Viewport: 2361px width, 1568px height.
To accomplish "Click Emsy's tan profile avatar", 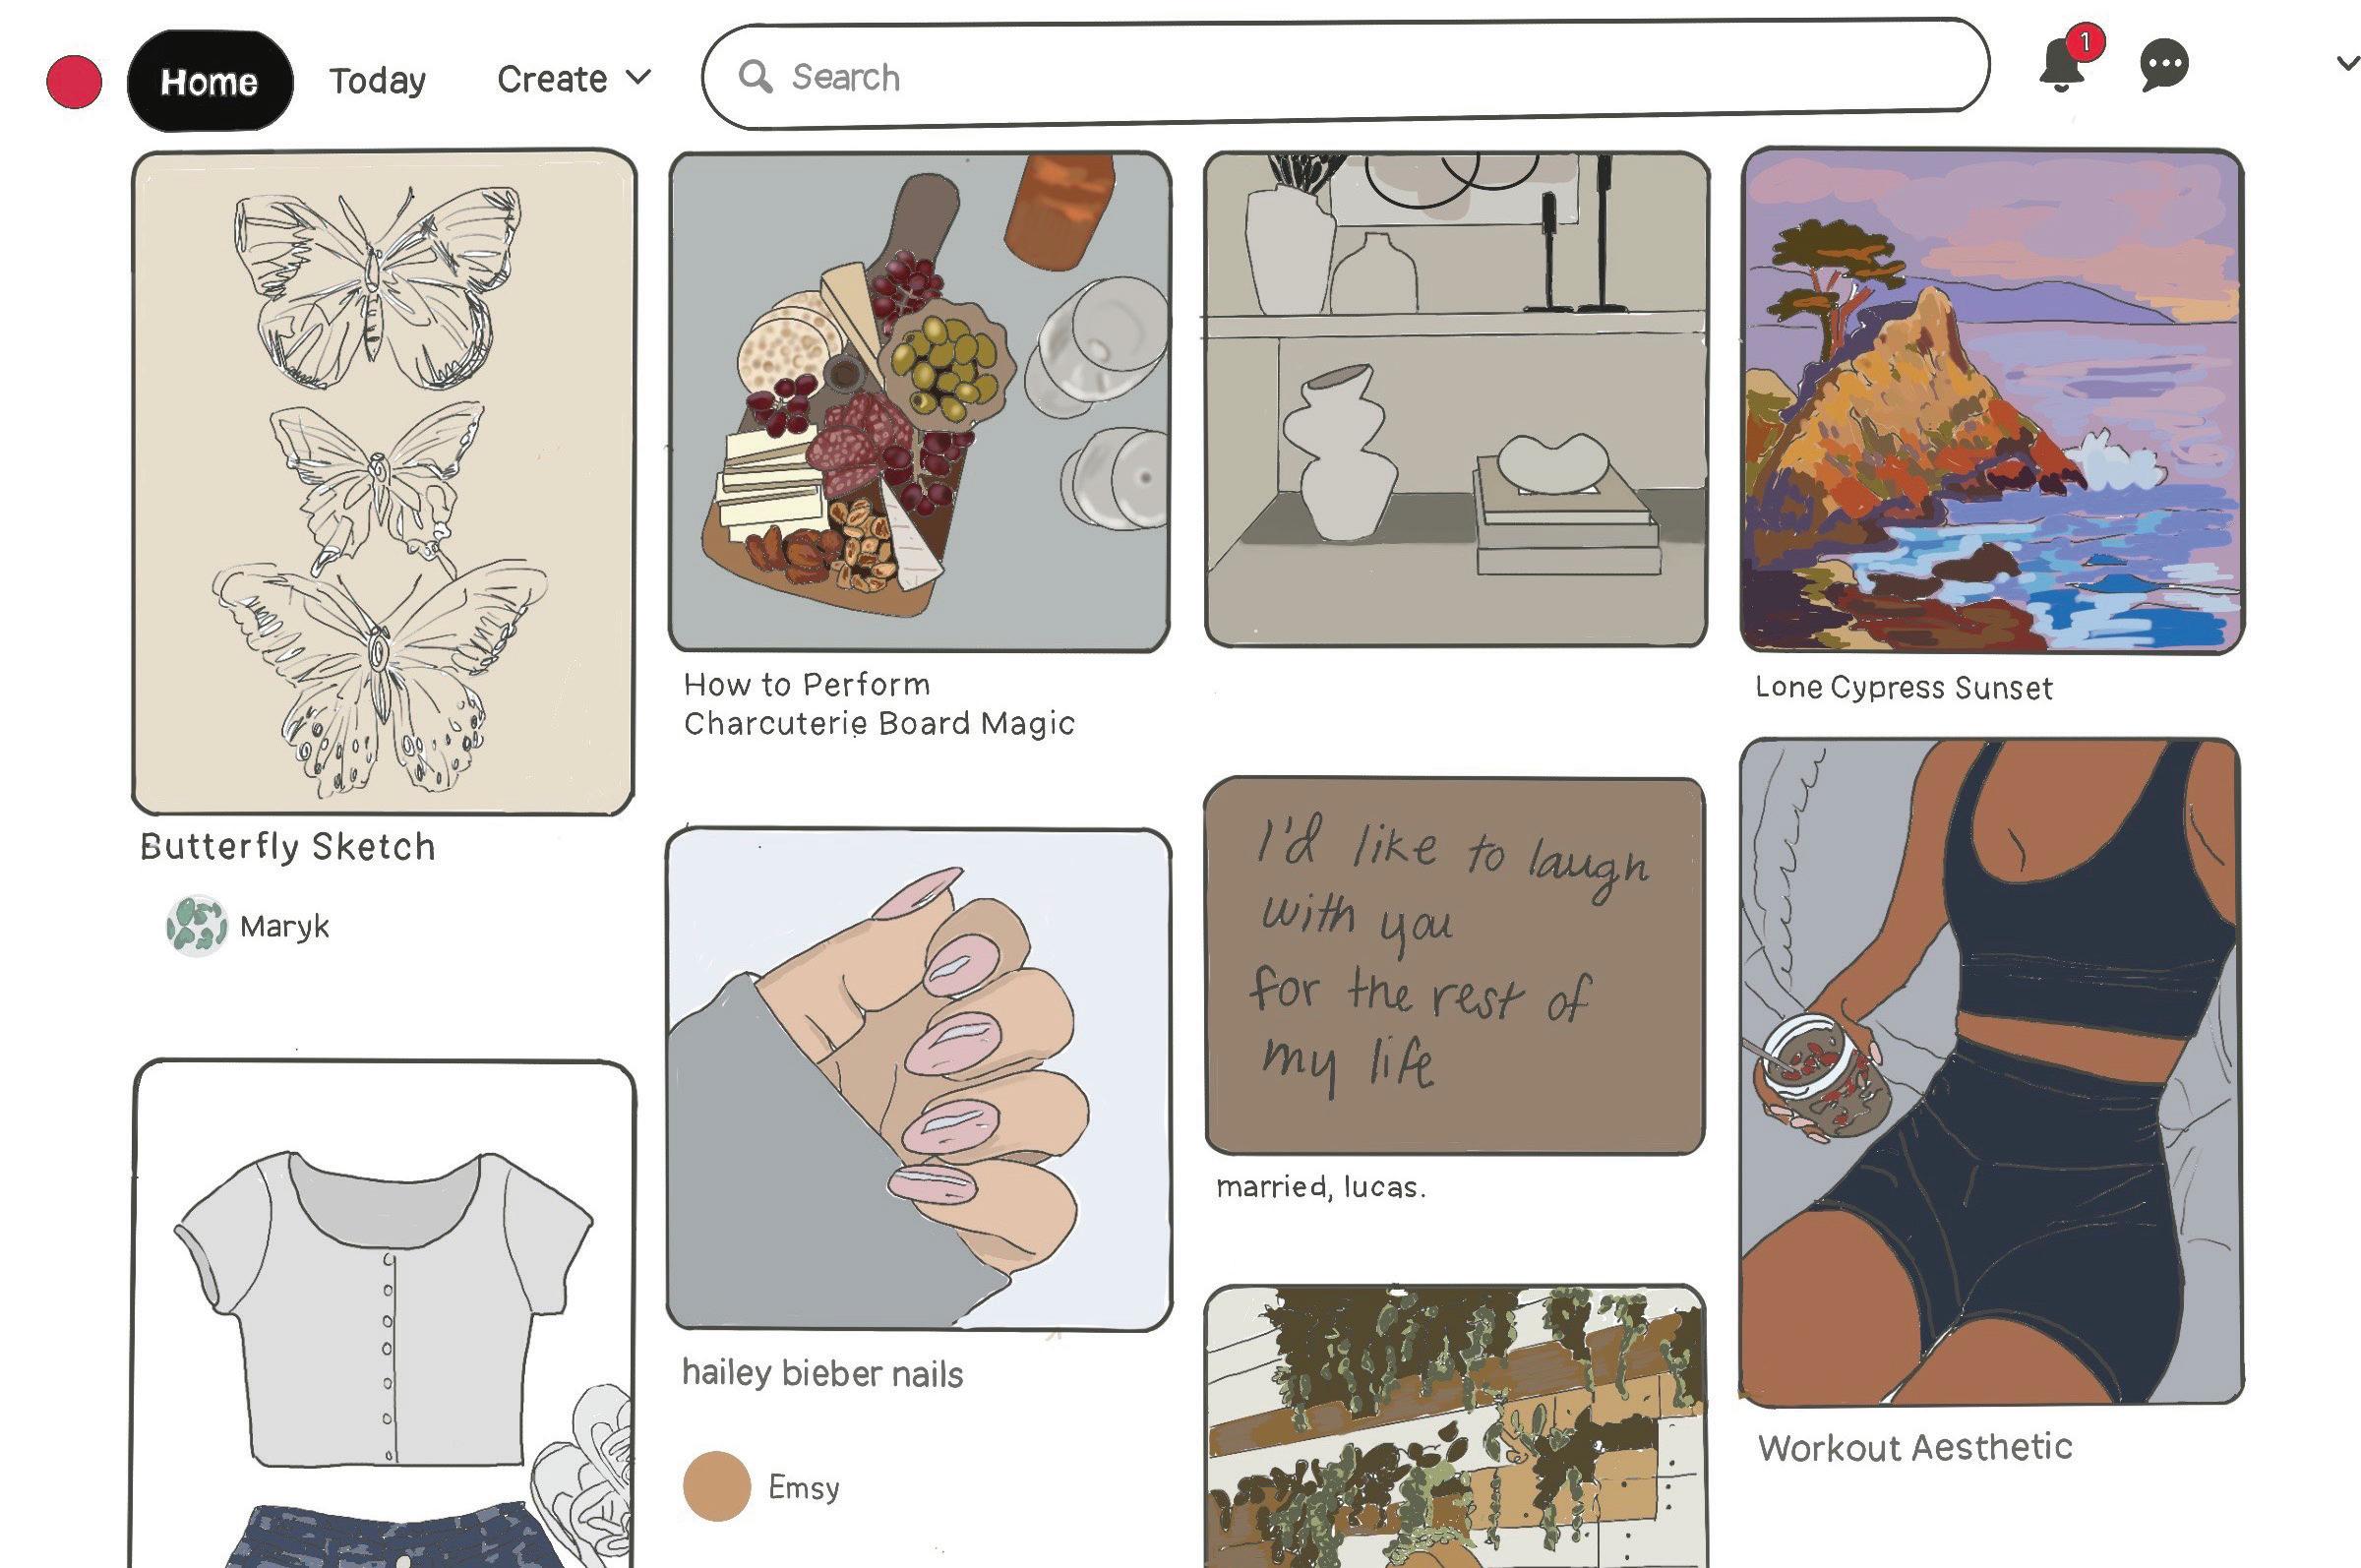I will click(716, 1486).
